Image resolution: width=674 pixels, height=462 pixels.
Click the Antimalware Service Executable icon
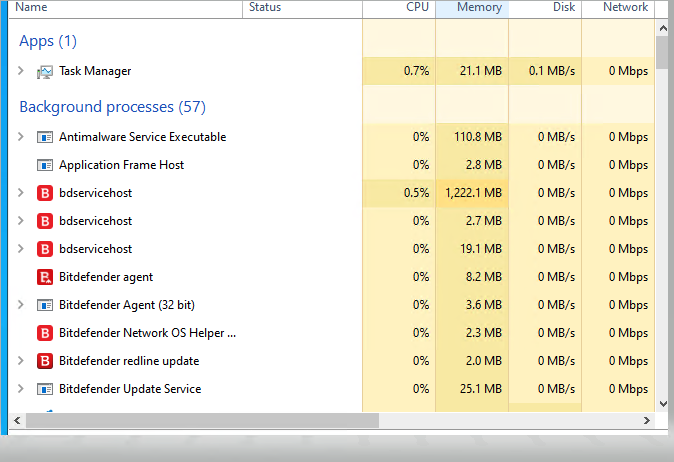pos(45,137)
